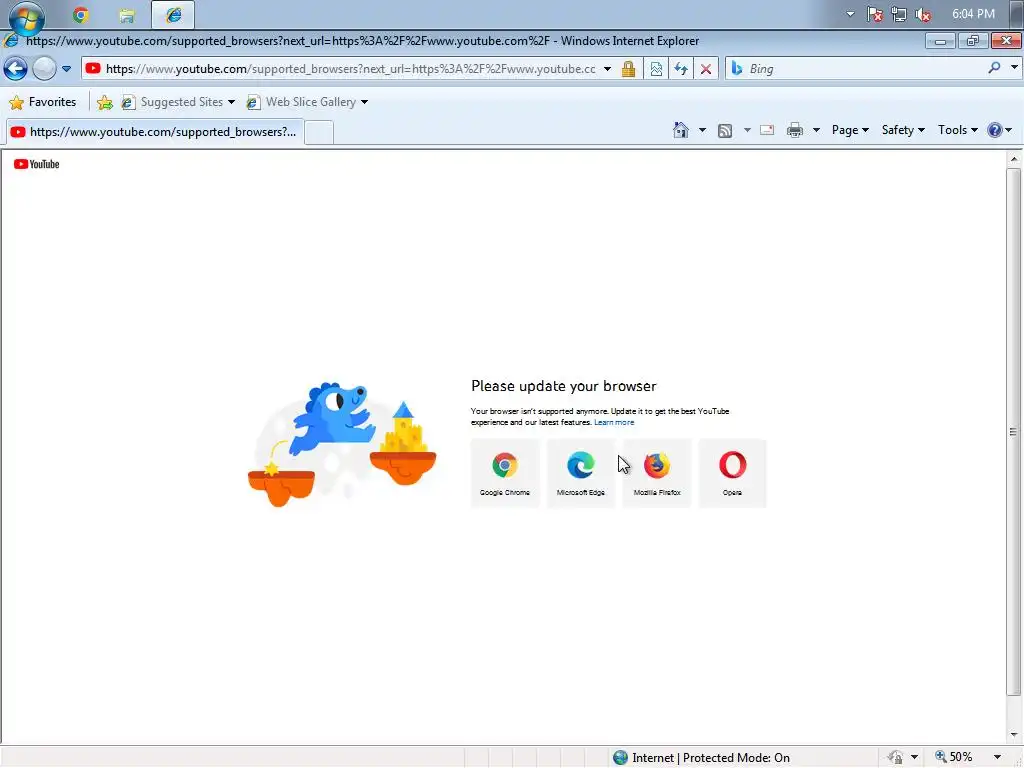Click the Add to Favorites Bar icon
This screenshot has height=768, width=1024.
104,102
